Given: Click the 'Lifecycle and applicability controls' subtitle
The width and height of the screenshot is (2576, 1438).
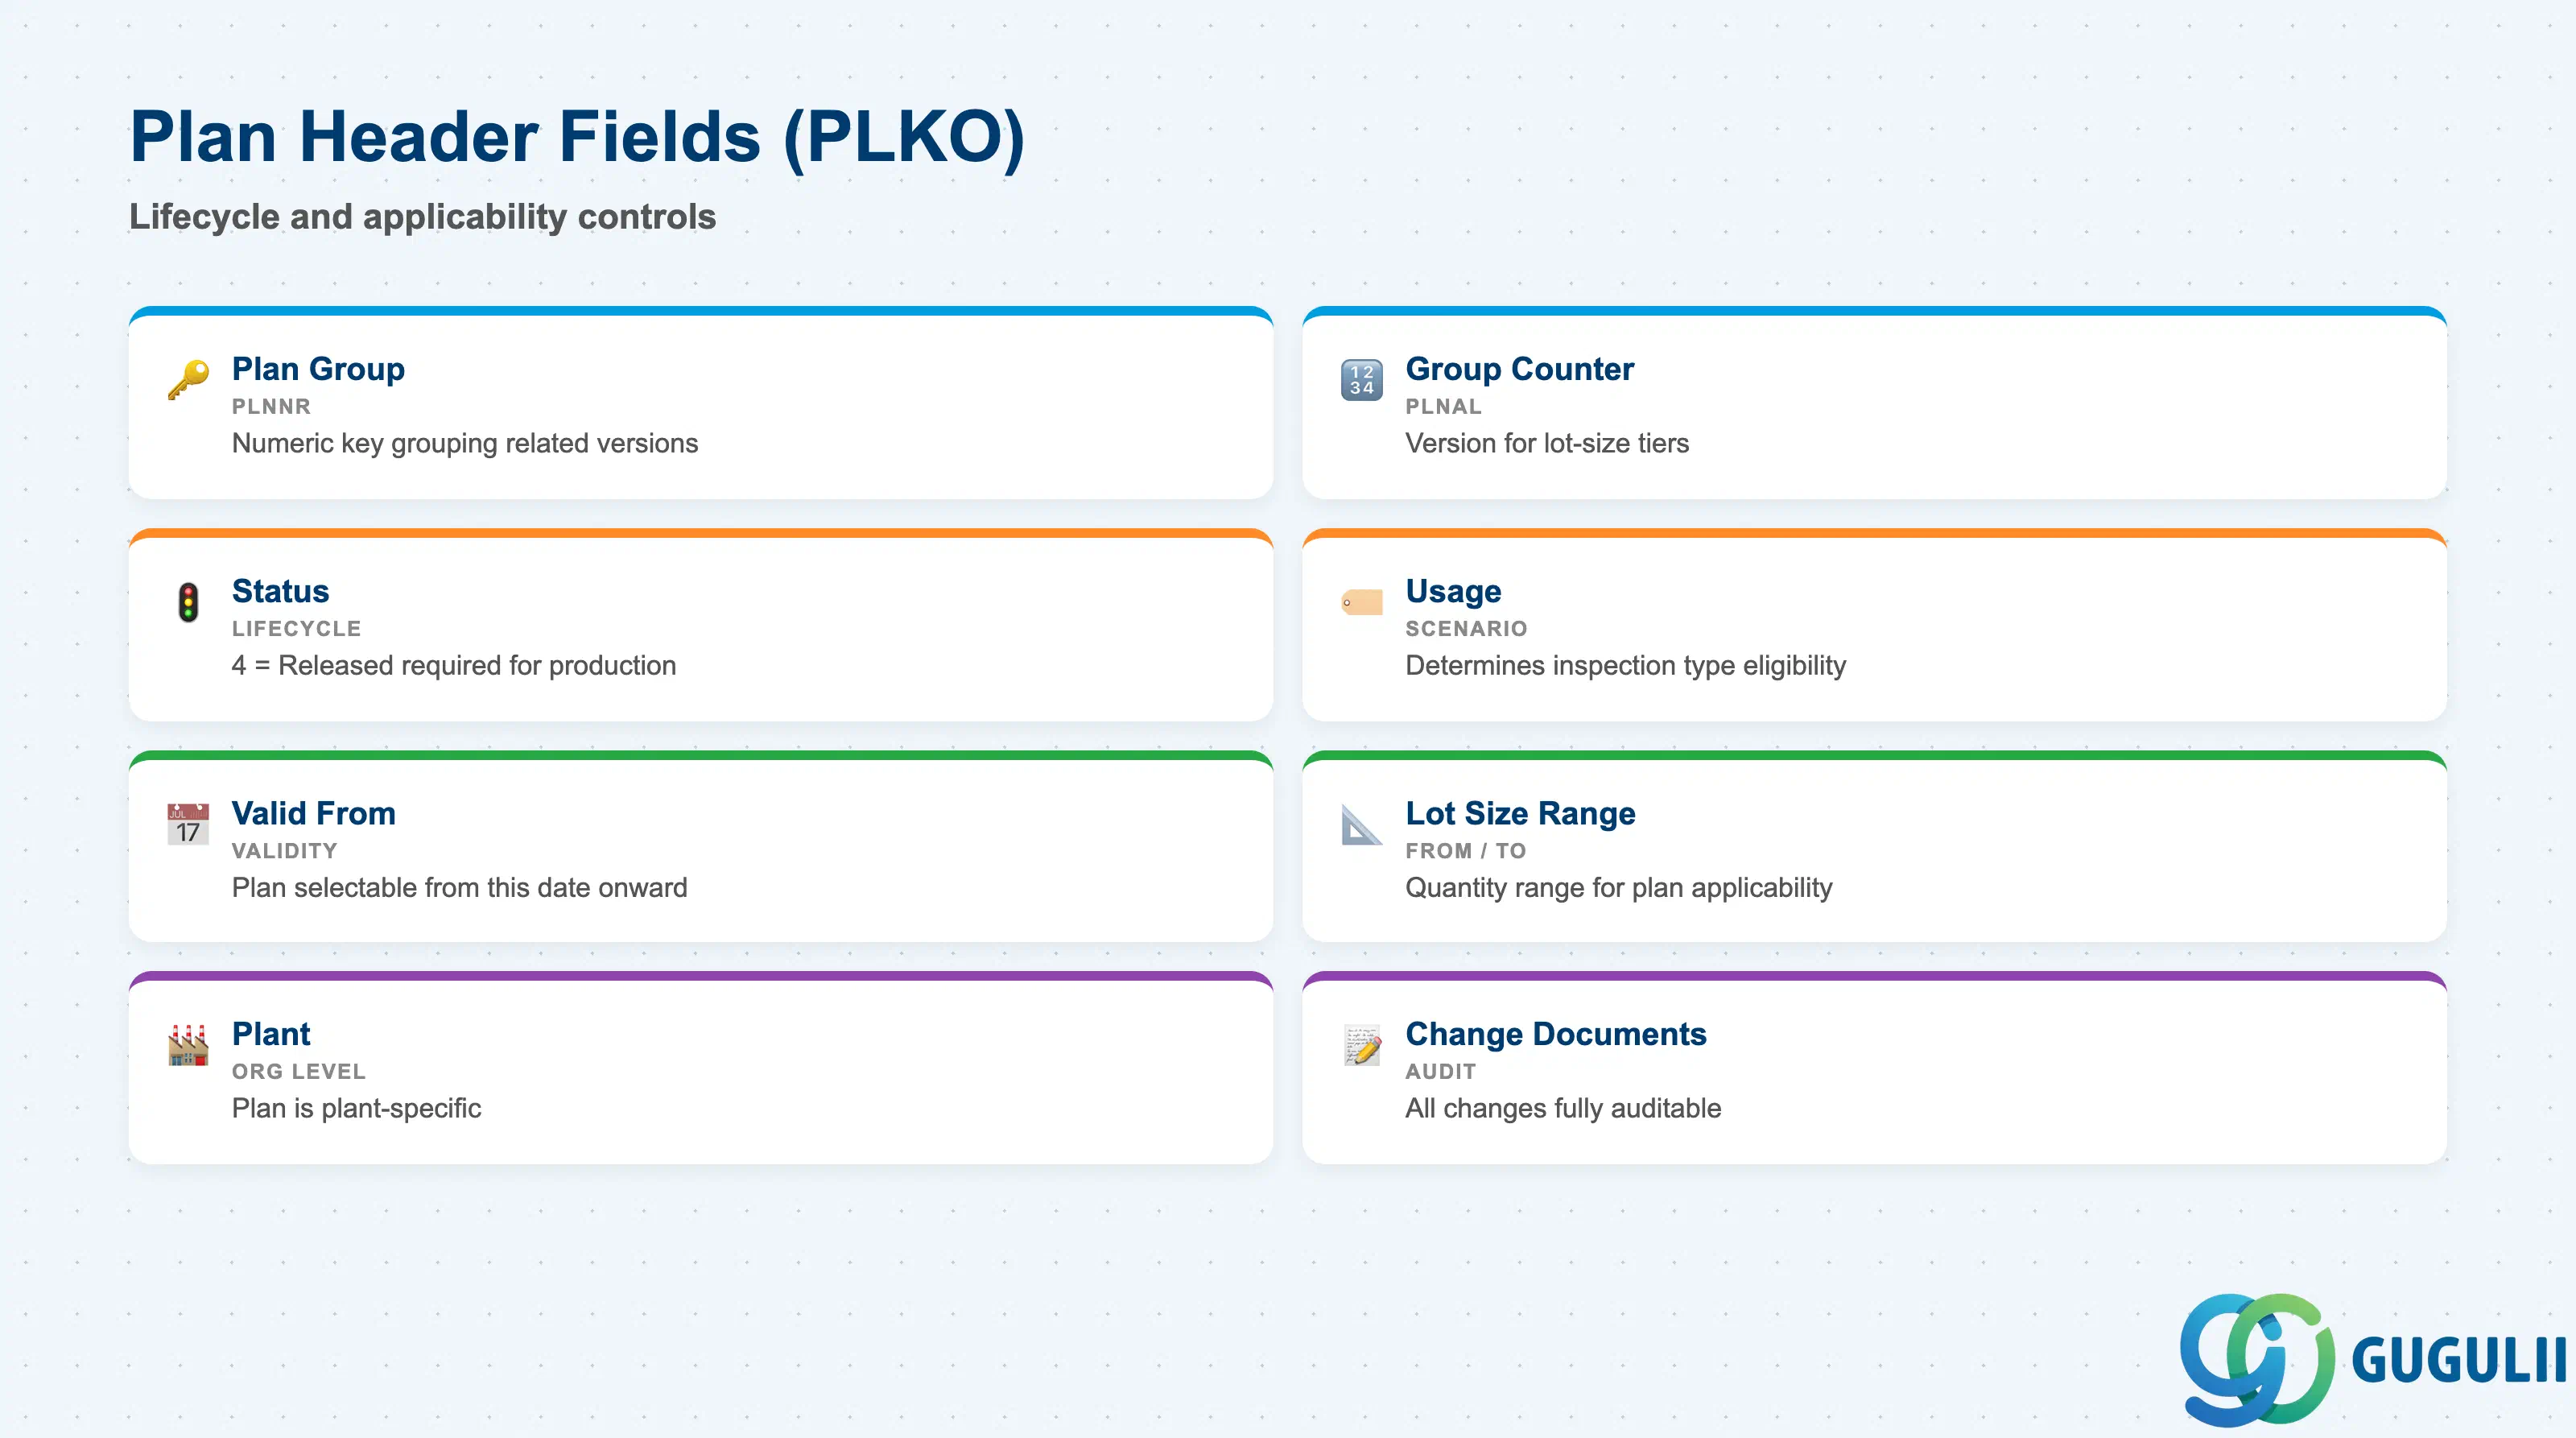Looking at the screenshot, I should coord(422,217).
